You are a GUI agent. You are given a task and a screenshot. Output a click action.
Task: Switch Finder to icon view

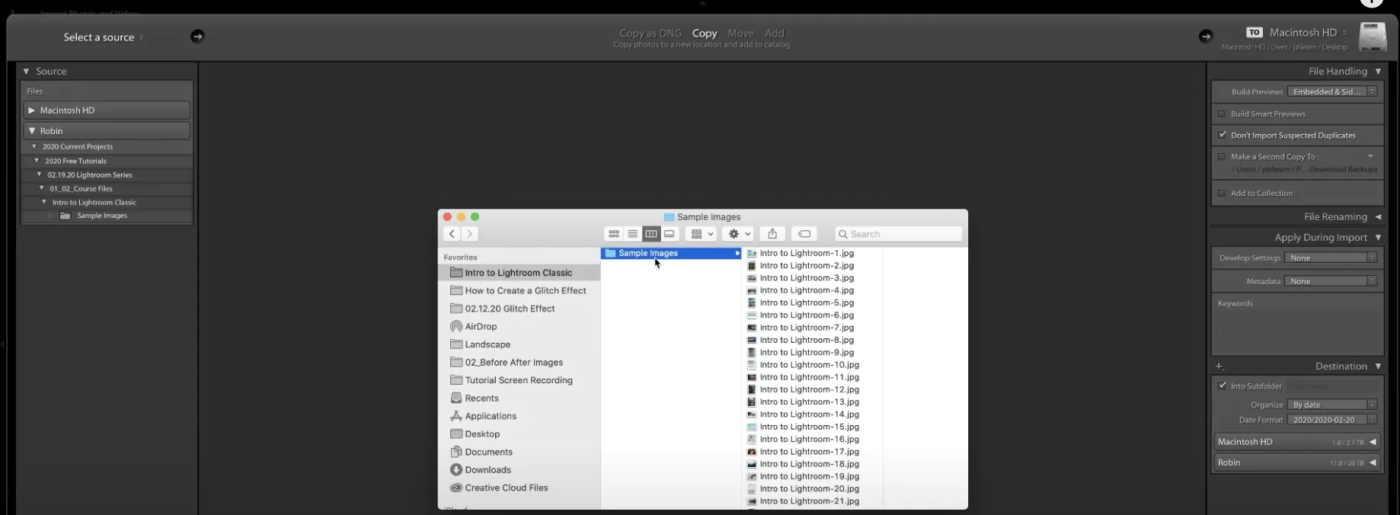[x=614, y=234]
